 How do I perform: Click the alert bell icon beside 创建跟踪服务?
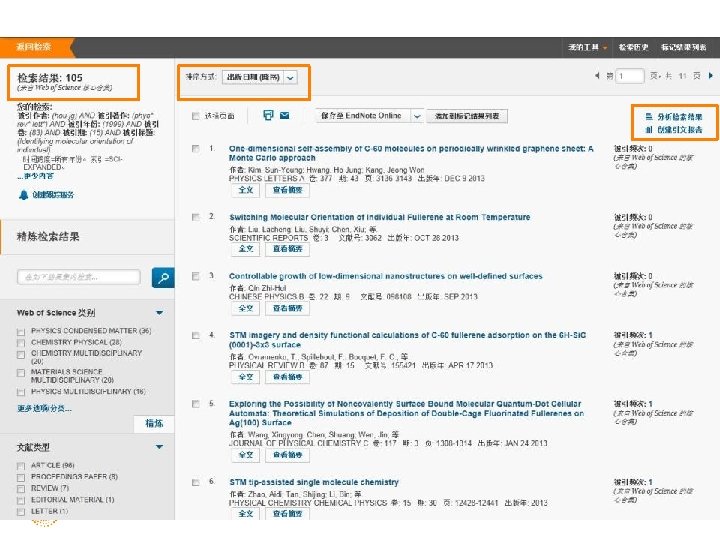(x=23, y=195)
